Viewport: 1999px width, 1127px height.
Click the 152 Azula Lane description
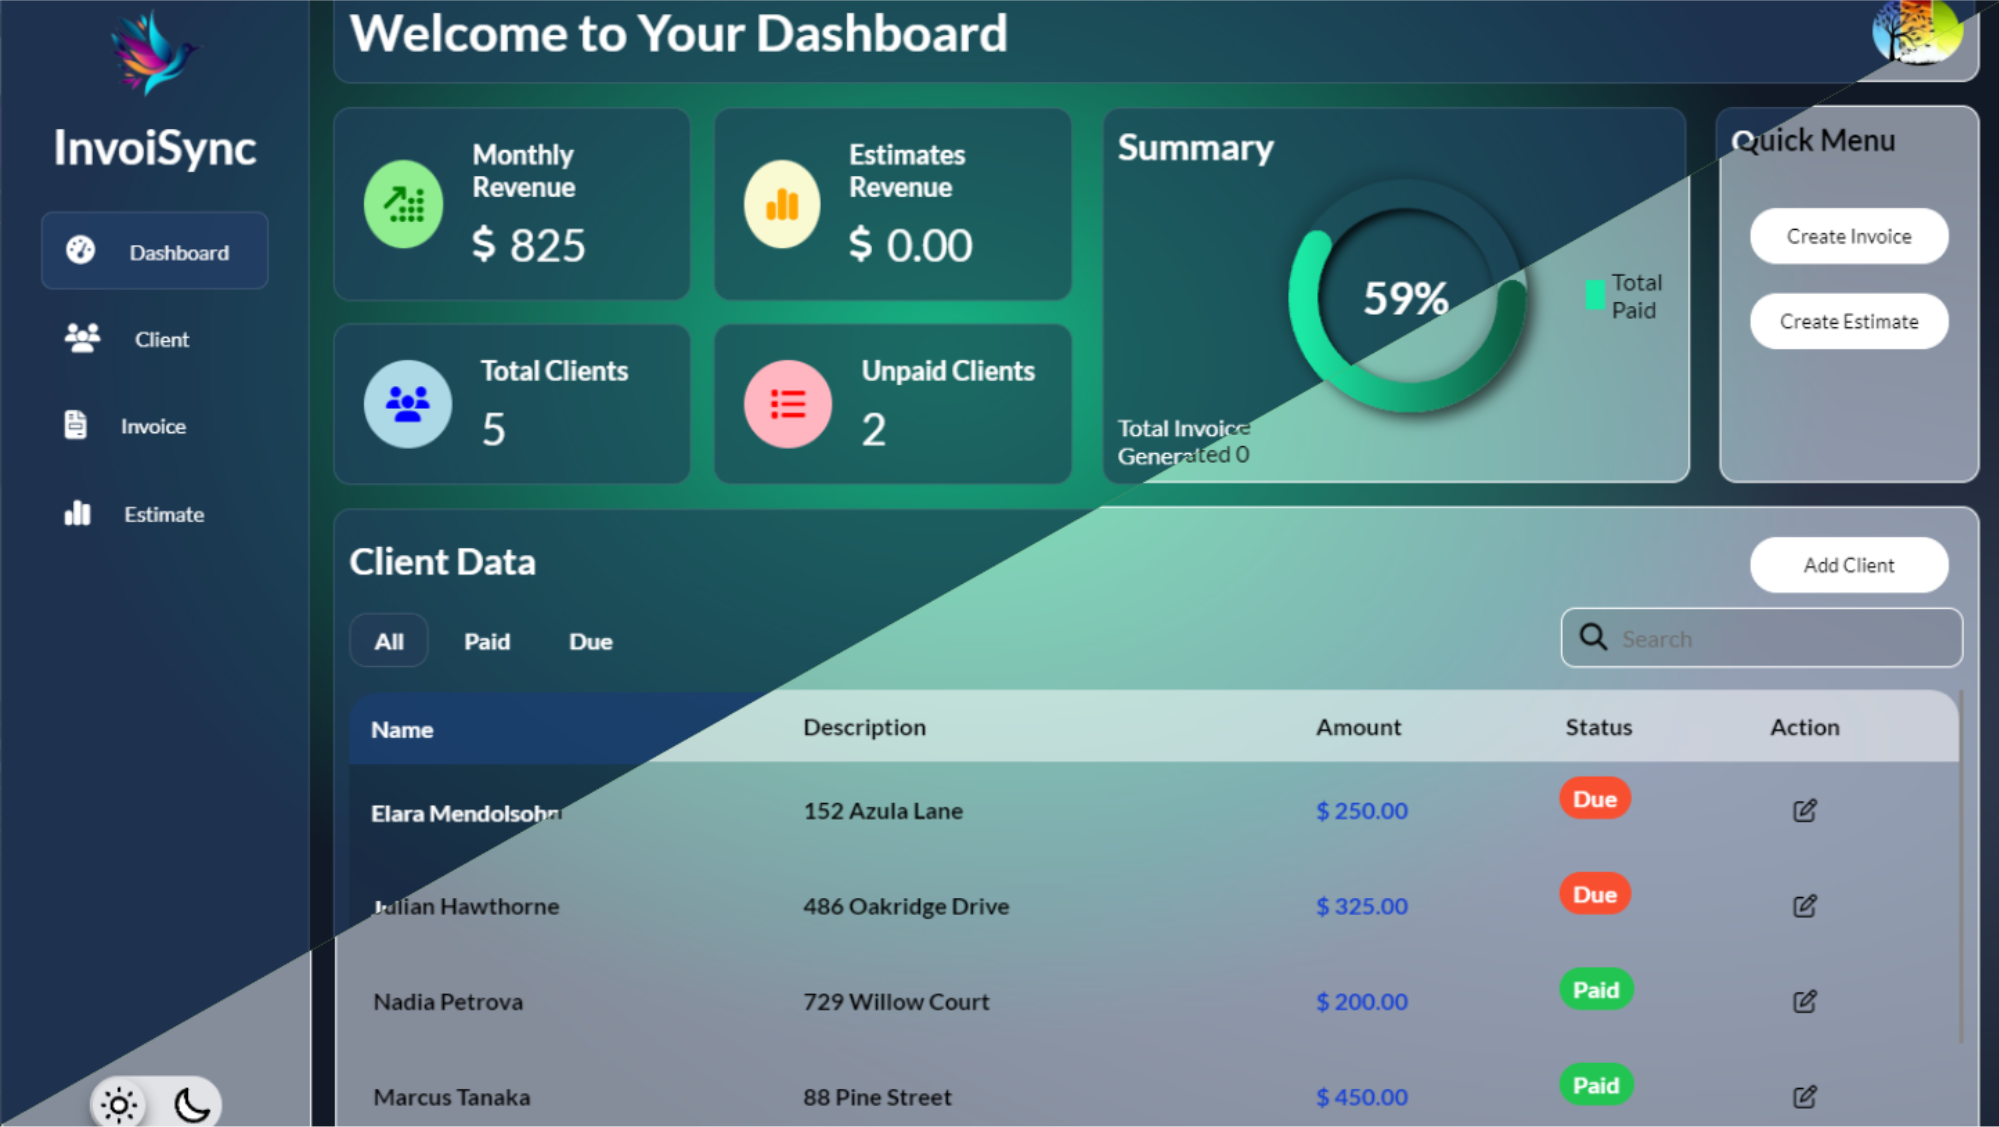[x=883, y=810]
